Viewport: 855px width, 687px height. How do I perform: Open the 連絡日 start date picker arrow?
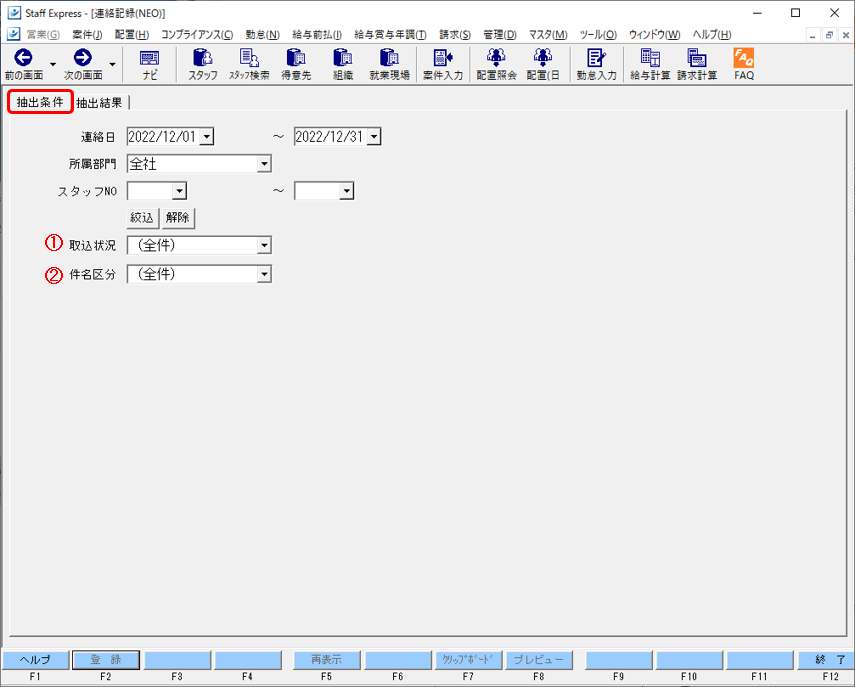207,136
